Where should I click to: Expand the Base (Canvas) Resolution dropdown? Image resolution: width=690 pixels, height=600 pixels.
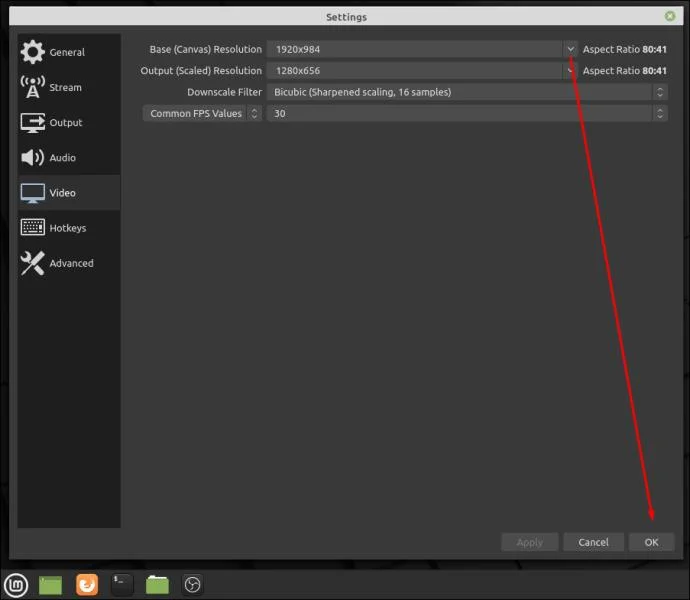[570, 49]
